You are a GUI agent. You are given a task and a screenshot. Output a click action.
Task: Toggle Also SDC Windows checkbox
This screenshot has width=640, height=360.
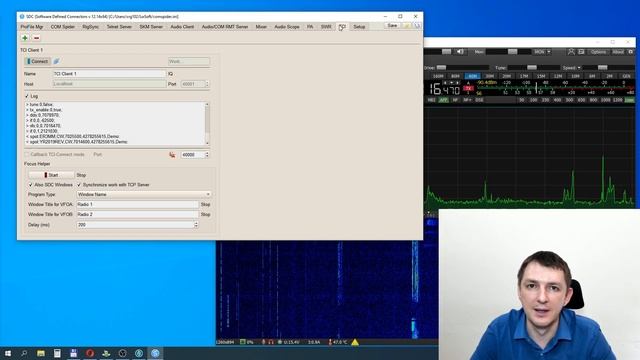click(31, 185)
